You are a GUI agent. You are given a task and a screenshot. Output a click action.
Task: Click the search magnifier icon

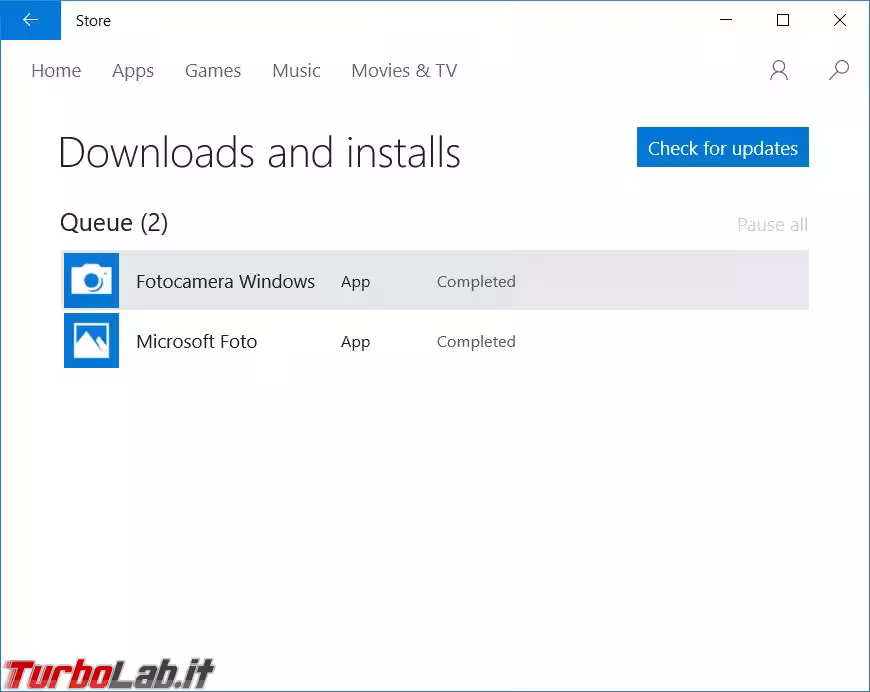(839, 70)
